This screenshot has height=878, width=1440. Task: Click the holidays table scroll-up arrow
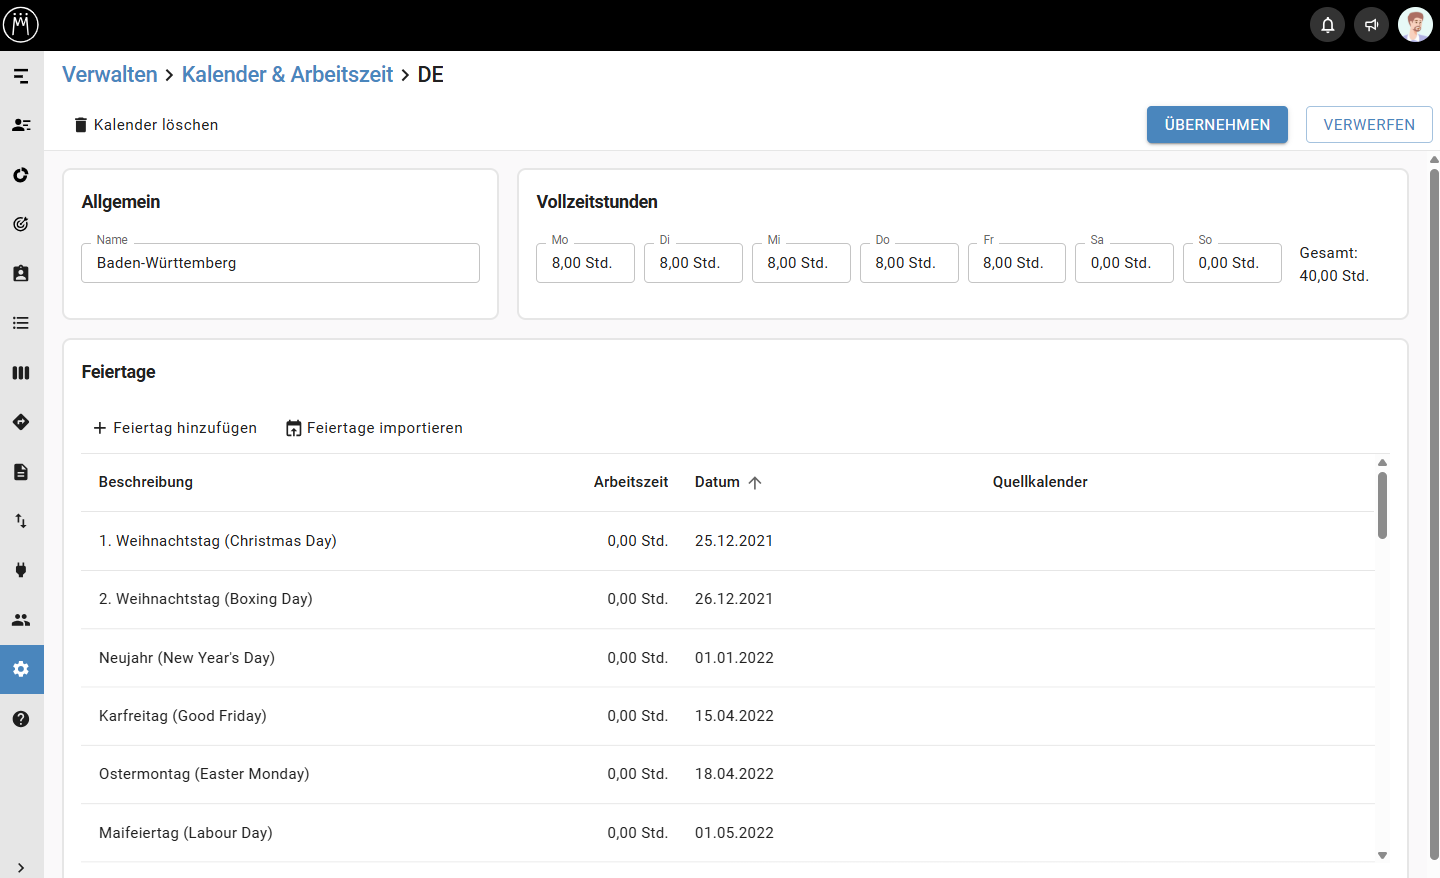tap(1382, 463)
